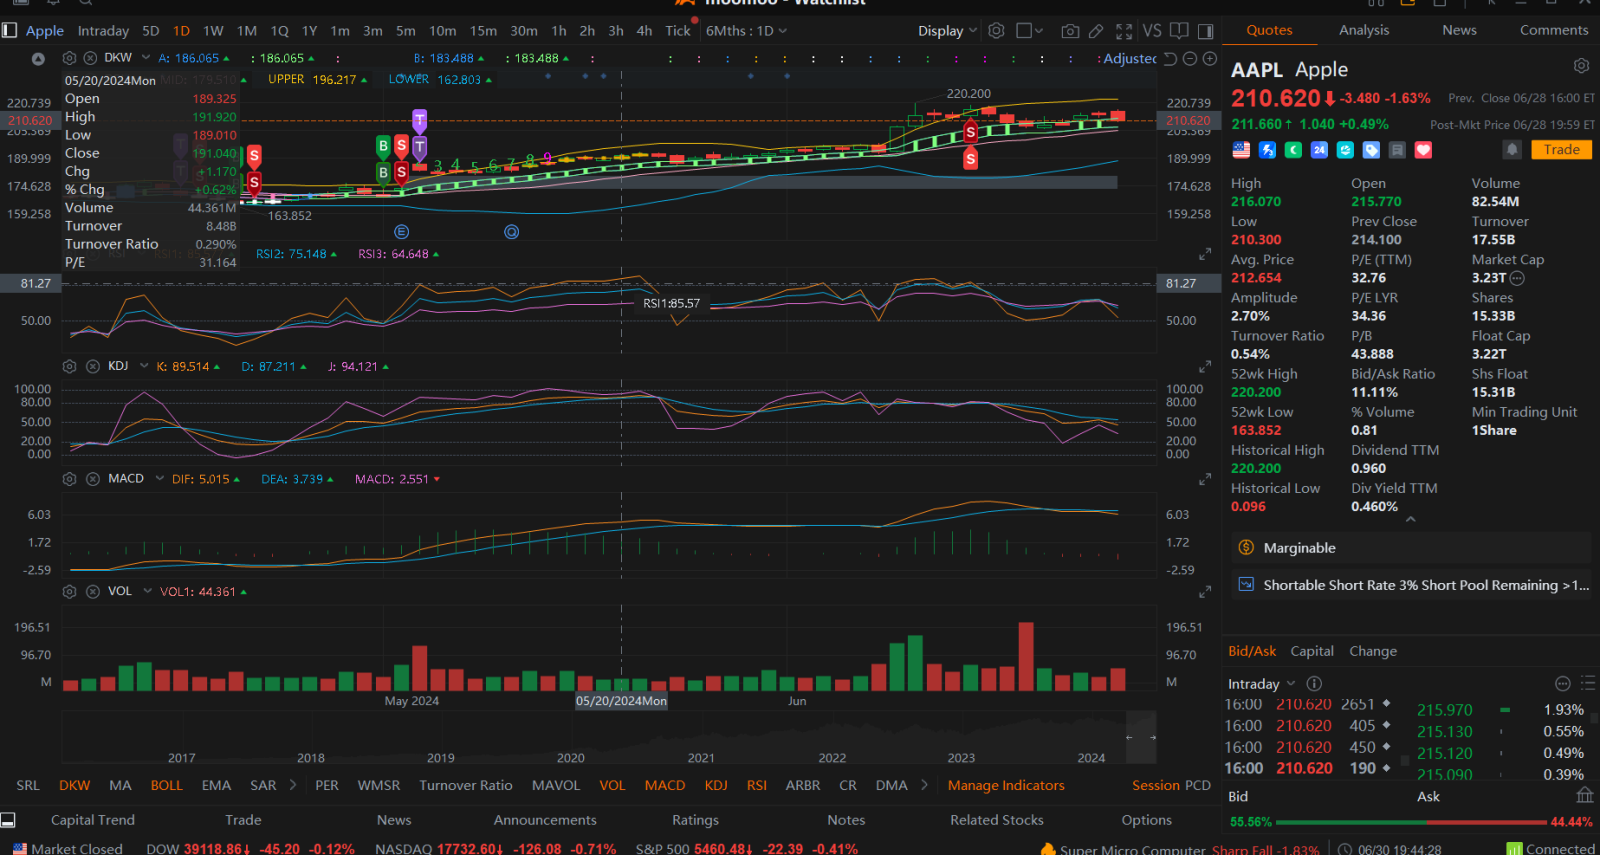Add AAPL to favorites with the heart icon
1600x855 pixels.
pyautogui.click(x=1423, y=150)
